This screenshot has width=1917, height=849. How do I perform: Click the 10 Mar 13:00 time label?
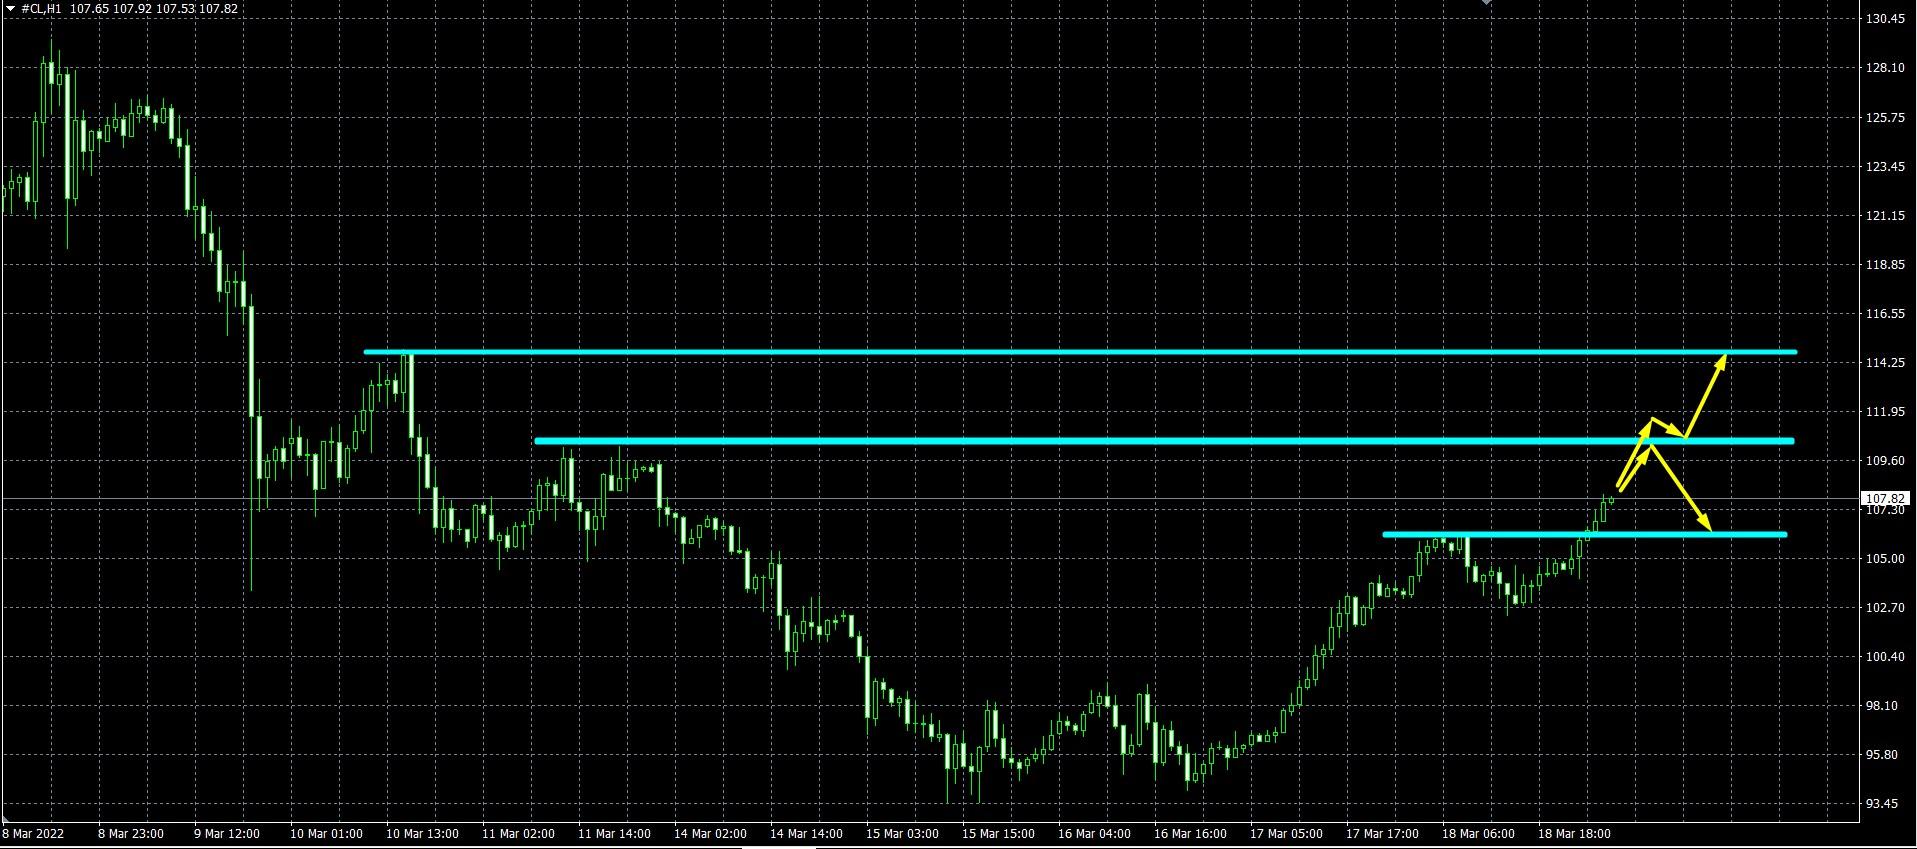coord(422,834)
